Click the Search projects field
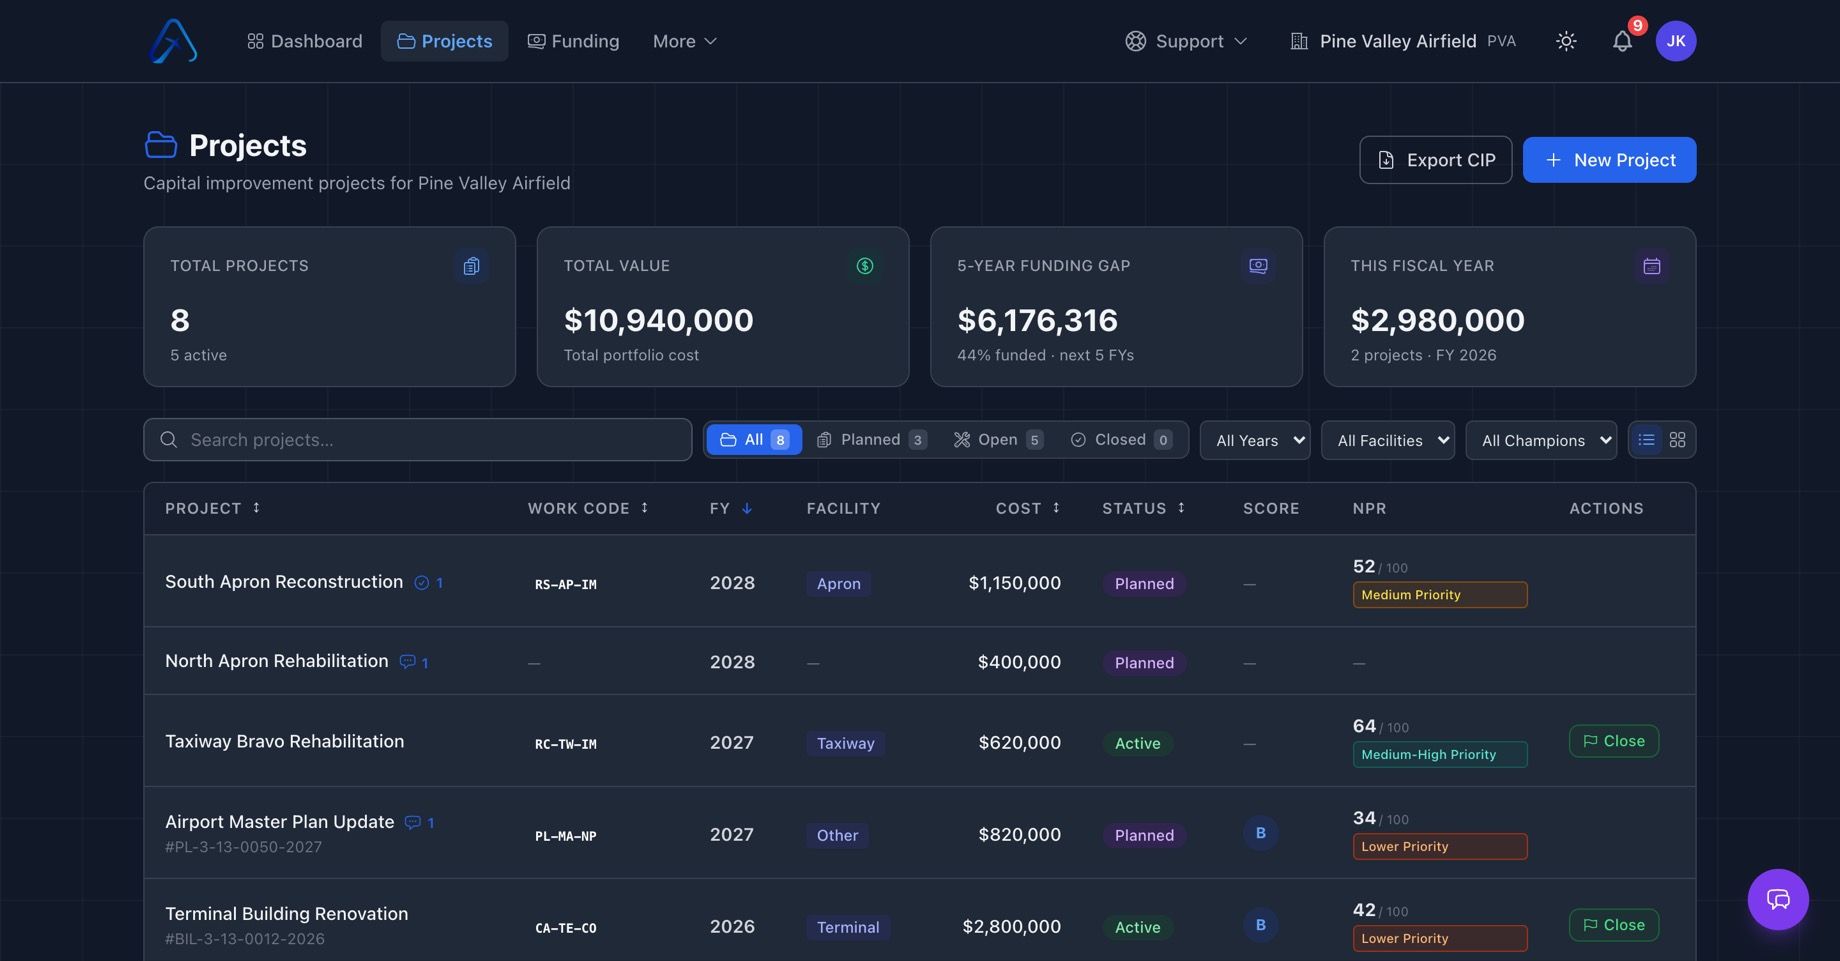 (417, 440)
